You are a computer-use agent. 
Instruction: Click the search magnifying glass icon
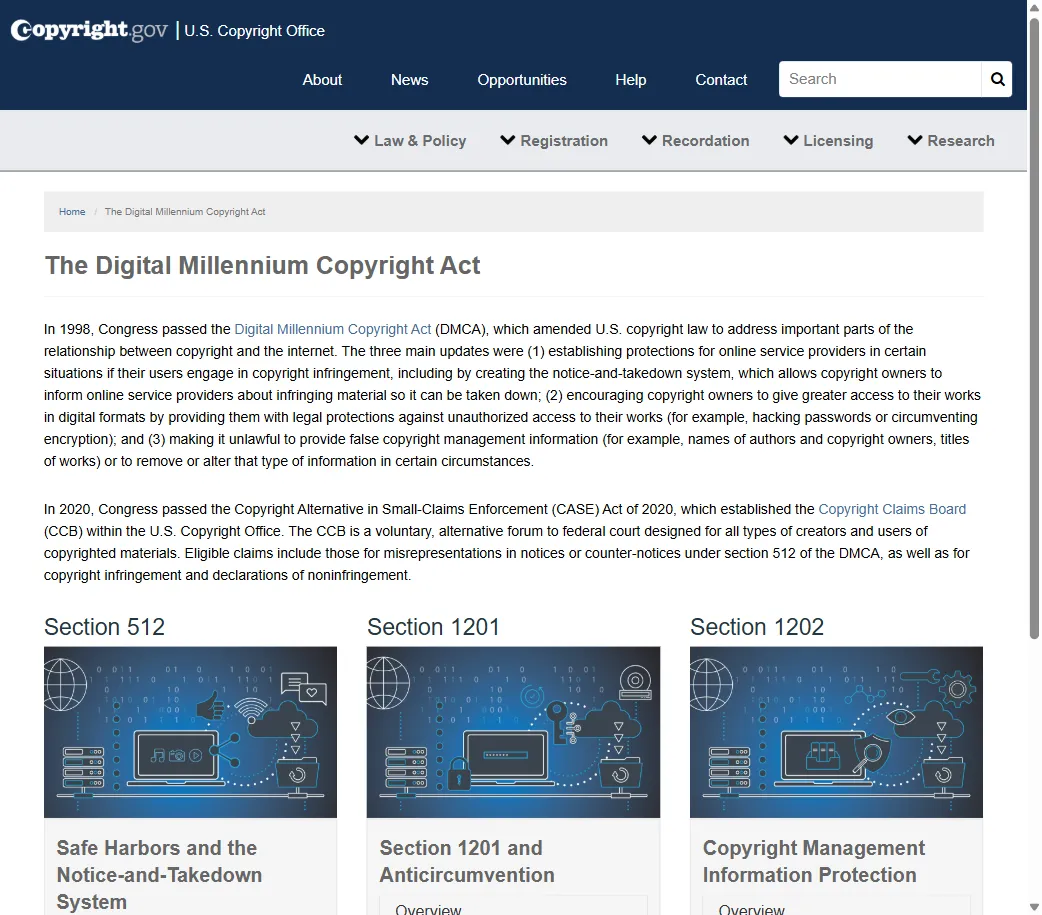point(996,79)
